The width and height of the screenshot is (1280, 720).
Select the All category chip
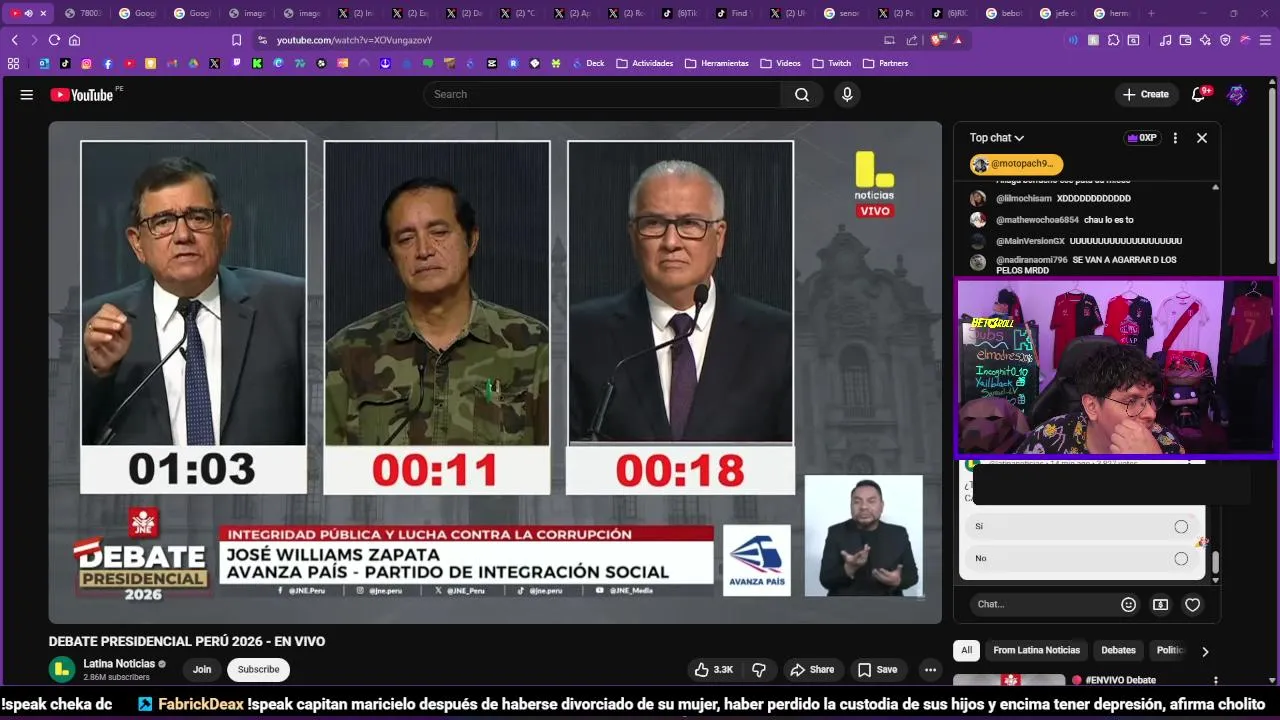[x=966, y=650]
